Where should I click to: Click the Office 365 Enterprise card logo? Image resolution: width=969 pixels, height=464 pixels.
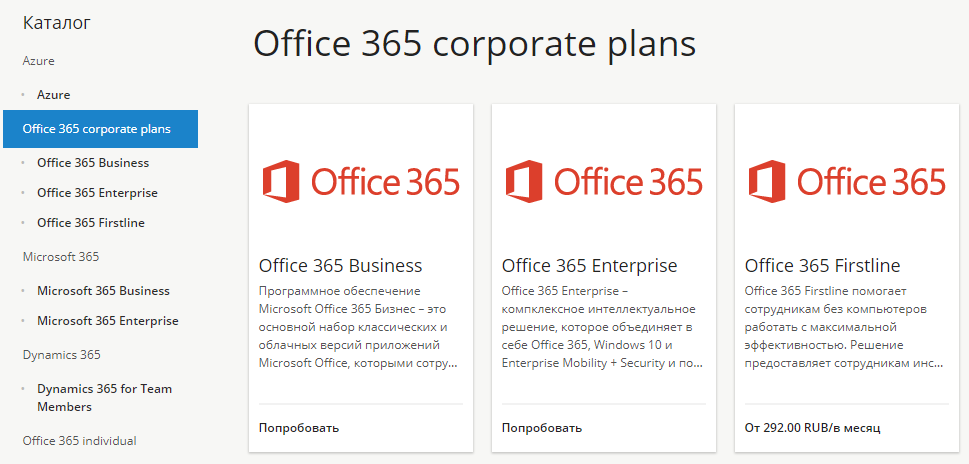point(603,181)
